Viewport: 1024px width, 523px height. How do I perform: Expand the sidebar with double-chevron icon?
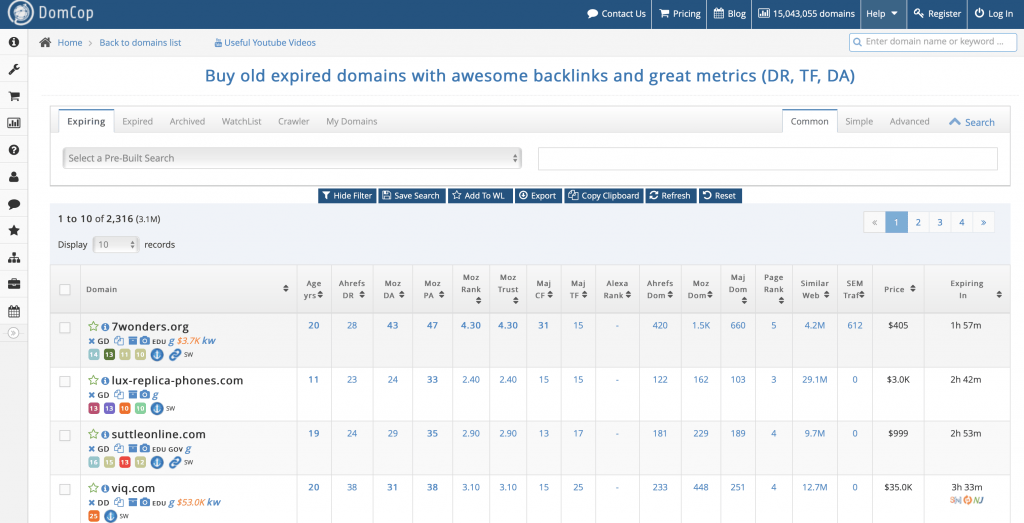point(14,333)
